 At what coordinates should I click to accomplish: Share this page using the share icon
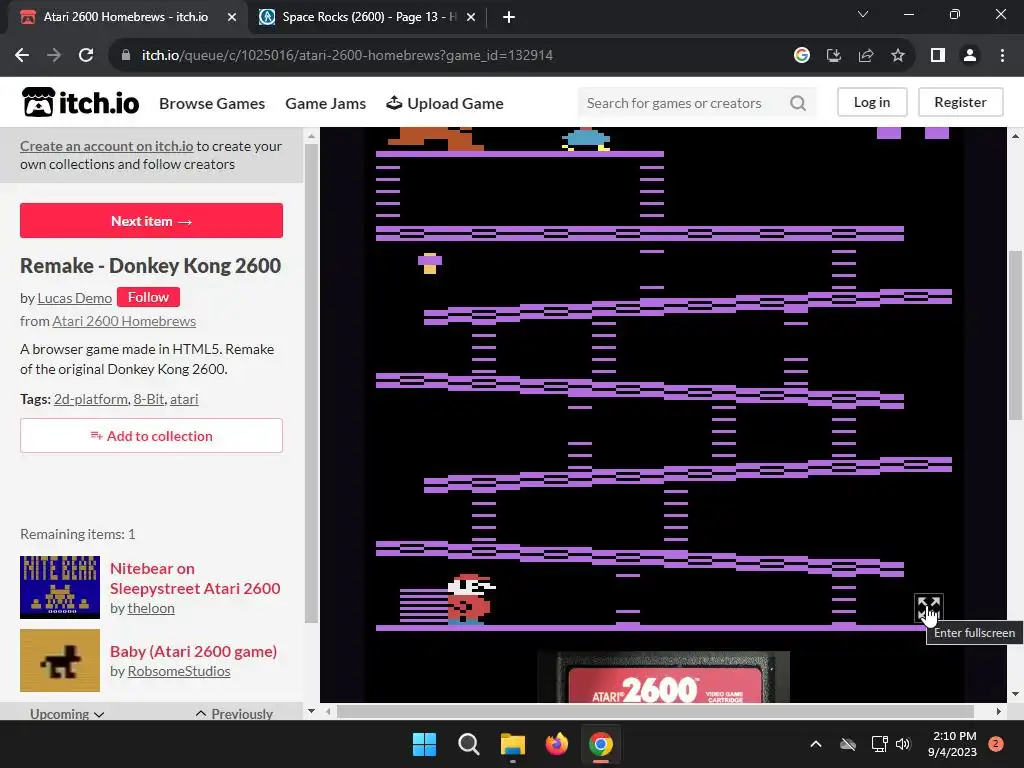(866, 56)
